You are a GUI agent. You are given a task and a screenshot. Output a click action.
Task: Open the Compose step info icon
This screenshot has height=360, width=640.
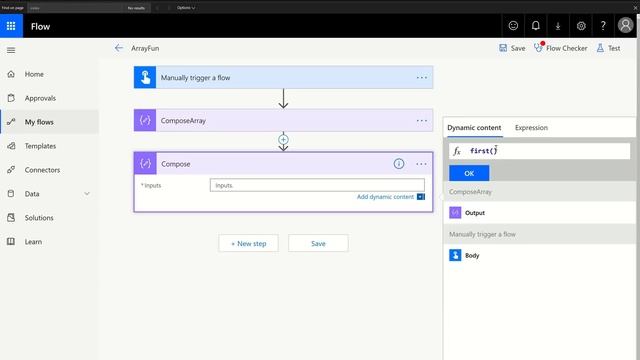[399, 164]
